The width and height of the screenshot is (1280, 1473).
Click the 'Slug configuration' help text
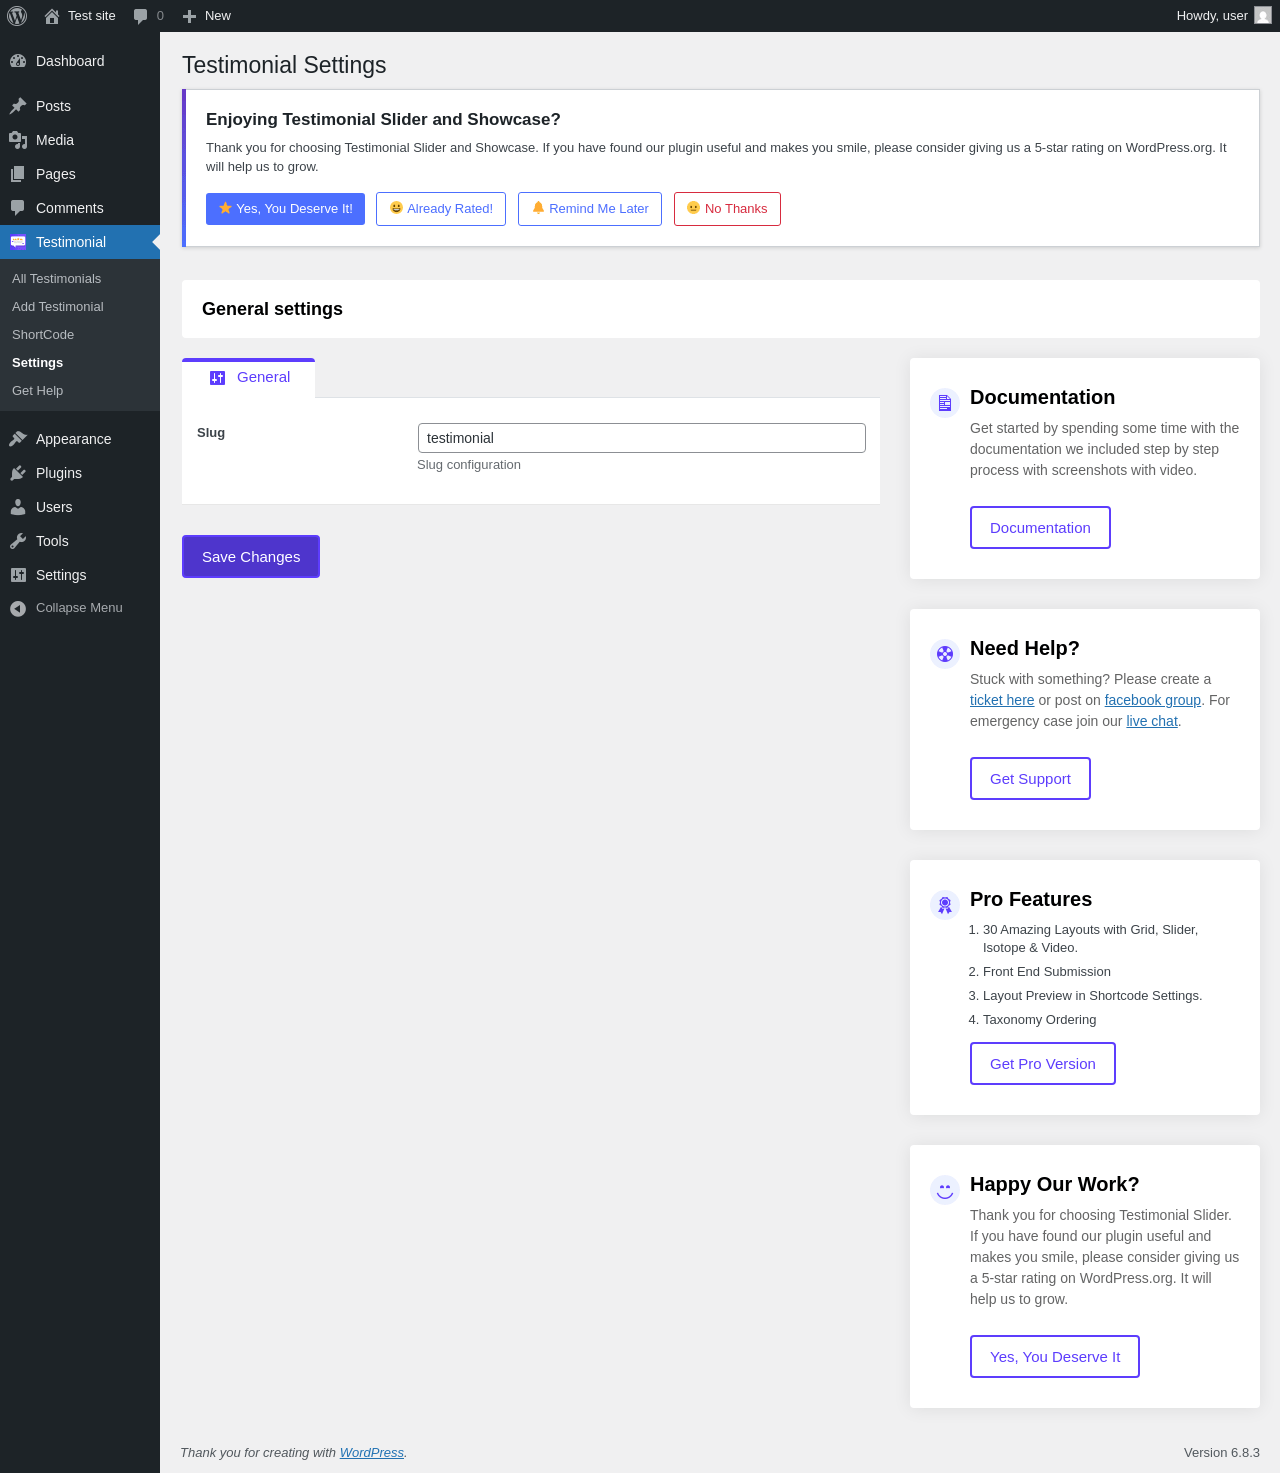pos(469,465)
